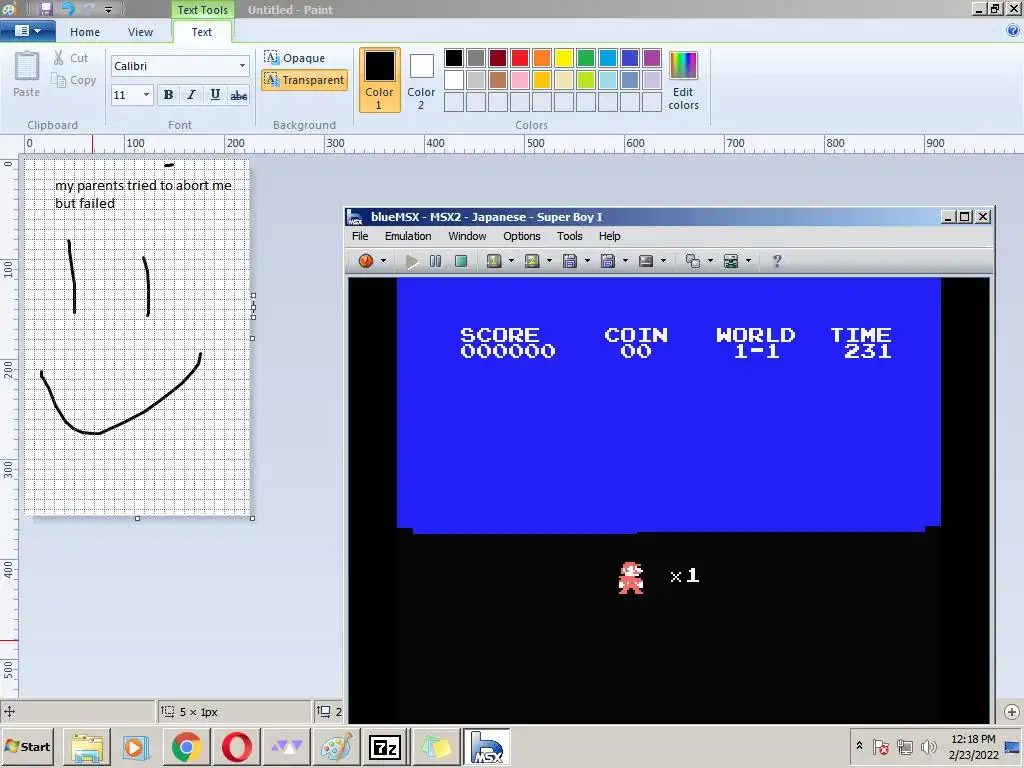
Task: Switch to the View ribbon tab
Action: click(x=140, y=32)
